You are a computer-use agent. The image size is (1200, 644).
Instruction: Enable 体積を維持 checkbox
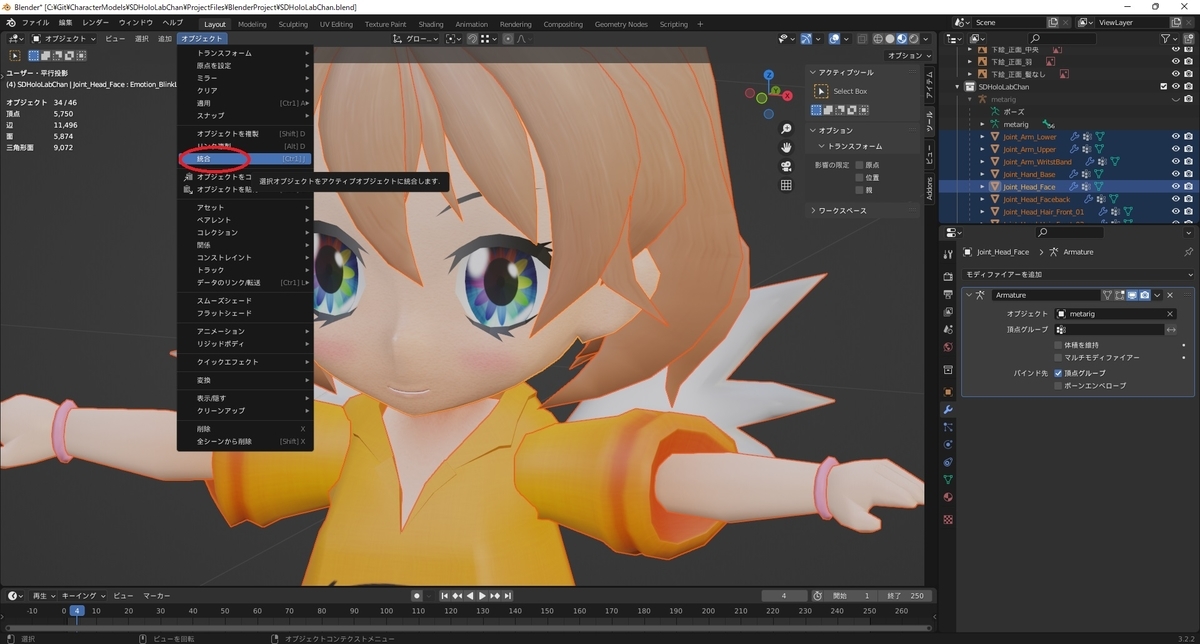tap(1058, 345)
